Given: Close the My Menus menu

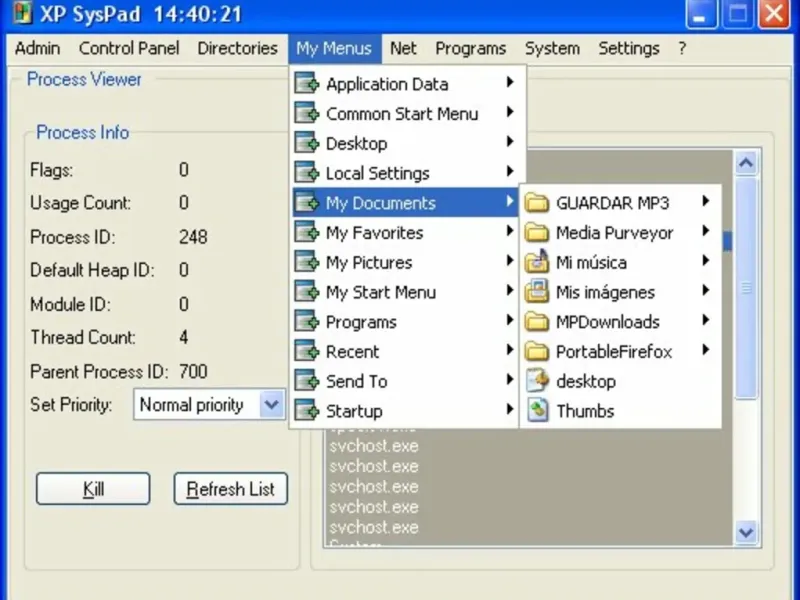Looking at the screenshot, I should pyautogui.click(x=334, y=48).
